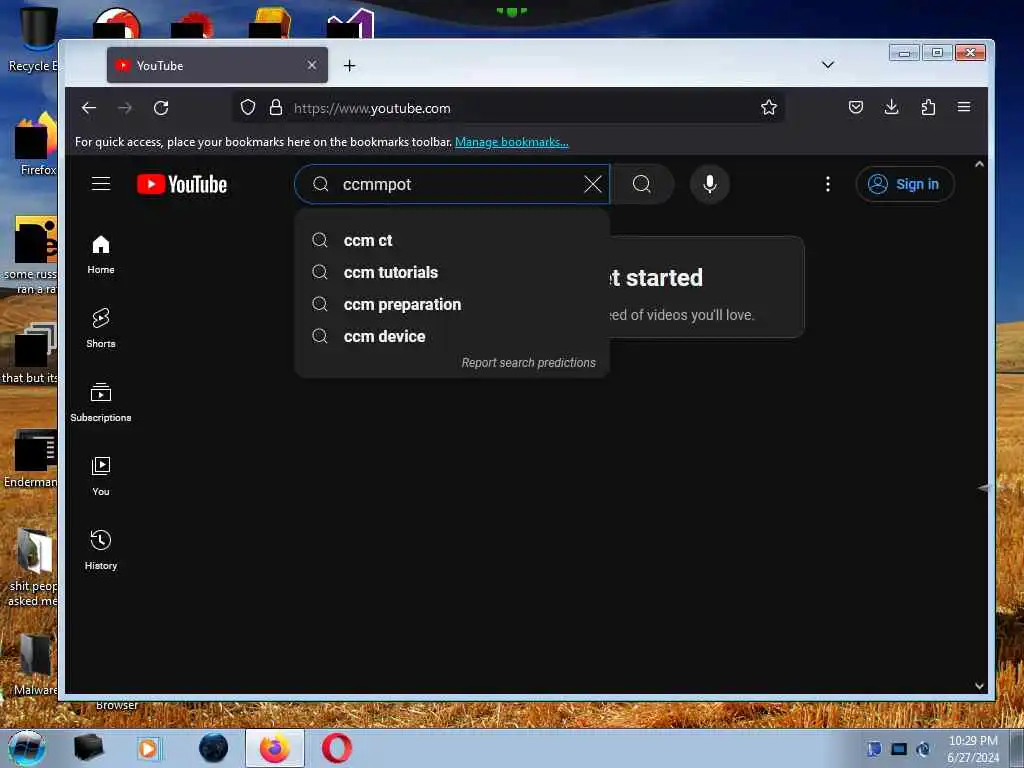
Task: Click the page scrollbar up arrow
Action: (x=979, y=164)
